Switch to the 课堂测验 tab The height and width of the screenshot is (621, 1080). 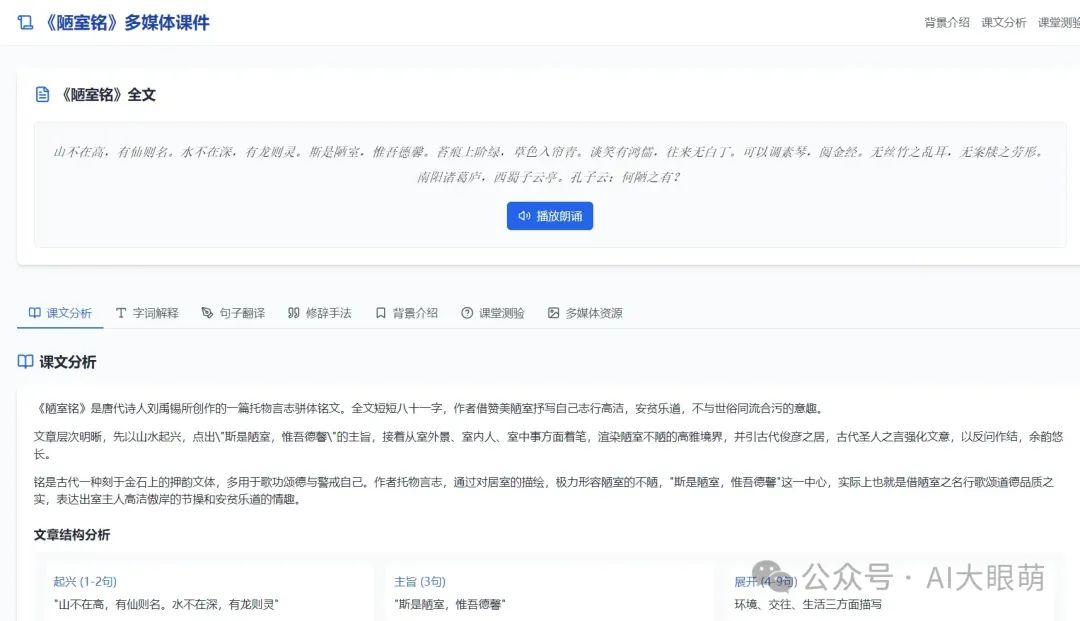coord(493,313)
